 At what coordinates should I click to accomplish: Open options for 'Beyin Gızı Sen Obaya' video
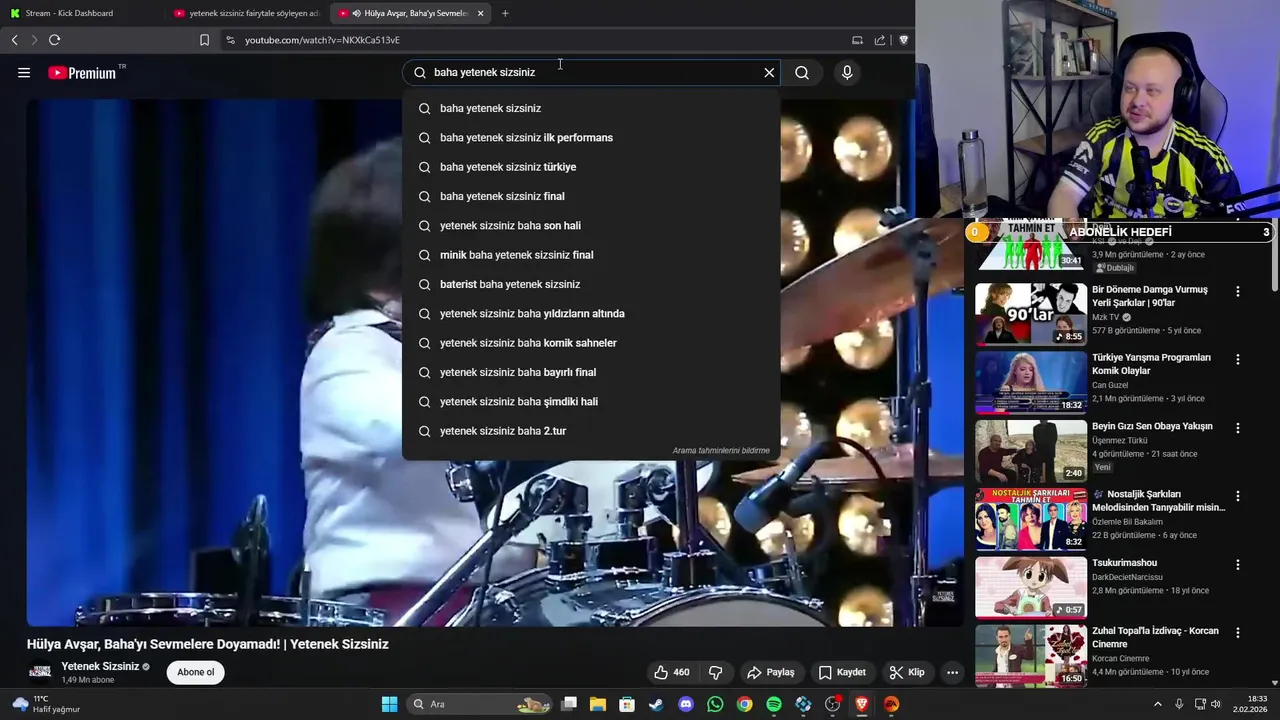point(1237,428)
